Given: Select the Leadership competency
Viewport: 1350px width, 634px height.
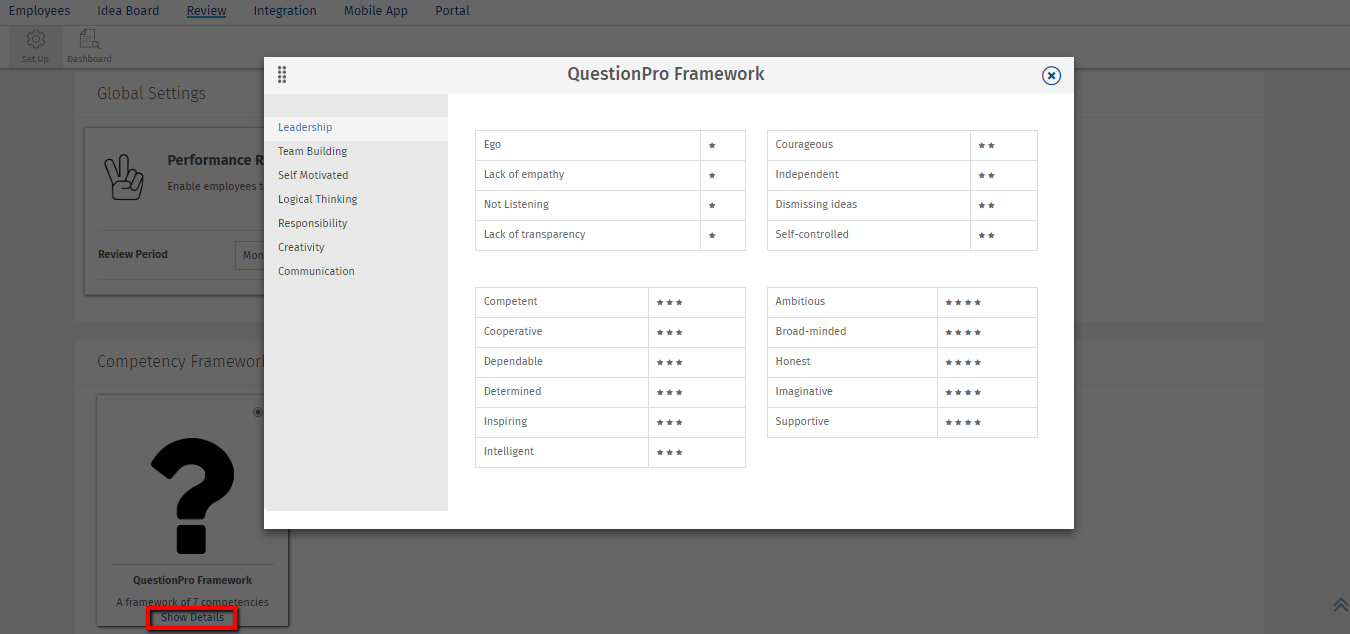Looking at the screenshot, I should [356, 128].
